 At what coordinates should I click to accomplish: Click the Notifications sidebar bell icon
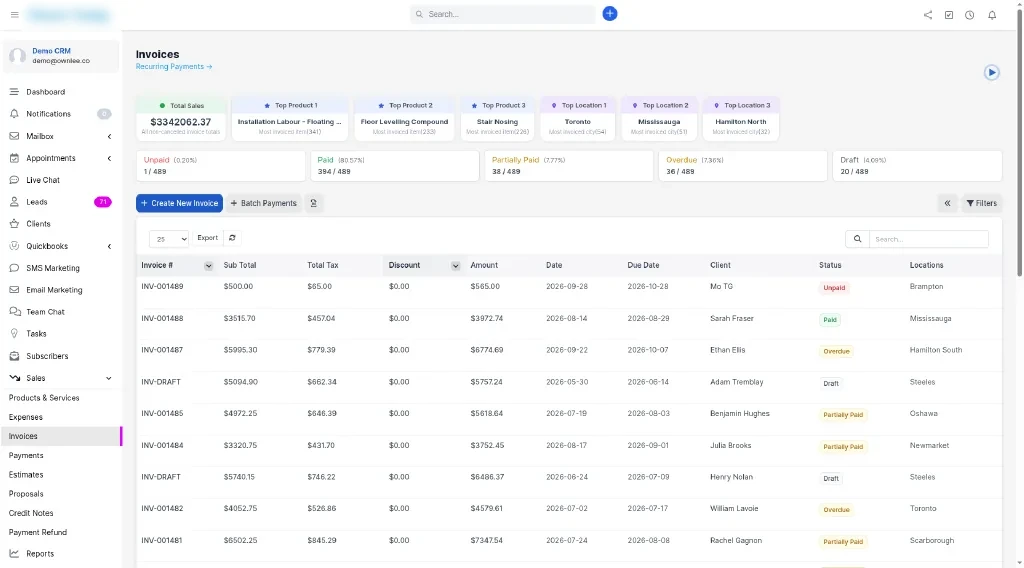14,114
